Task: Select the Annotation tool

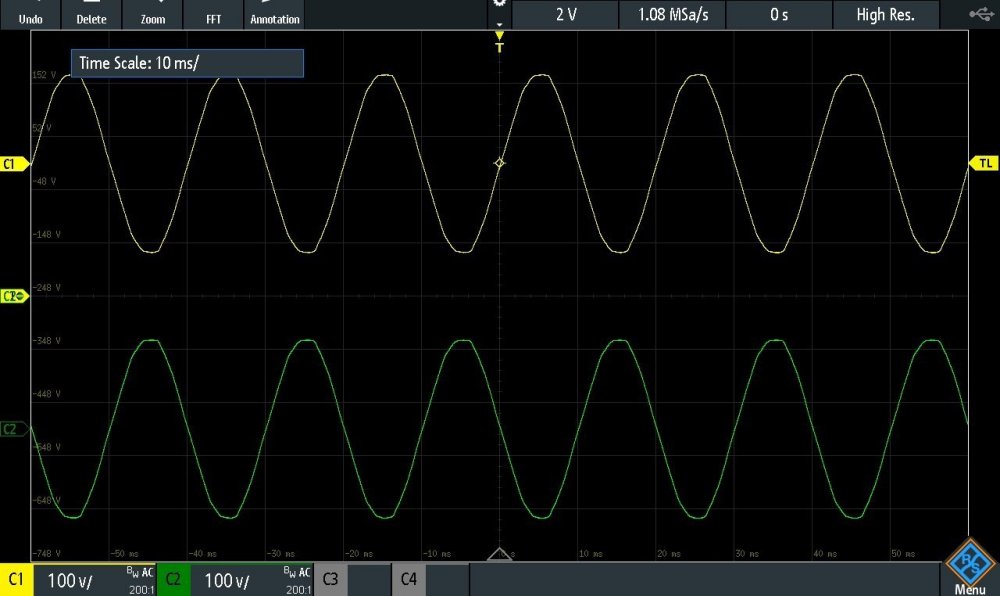Action: (x=274, y=14)
